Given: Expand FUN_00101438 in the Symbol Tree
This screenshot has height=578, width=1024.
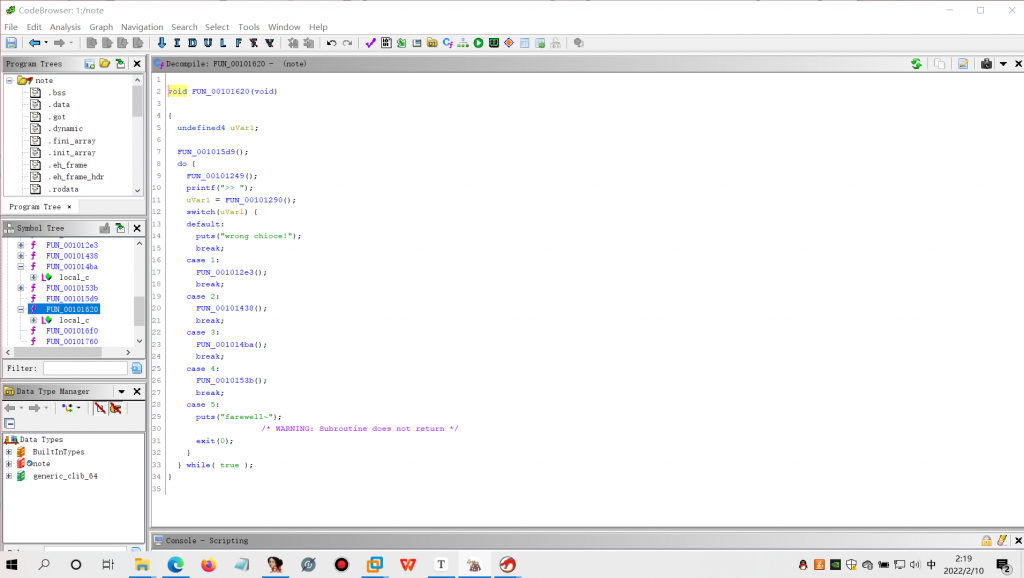Looking at the screenshot, I should [21, 256].
